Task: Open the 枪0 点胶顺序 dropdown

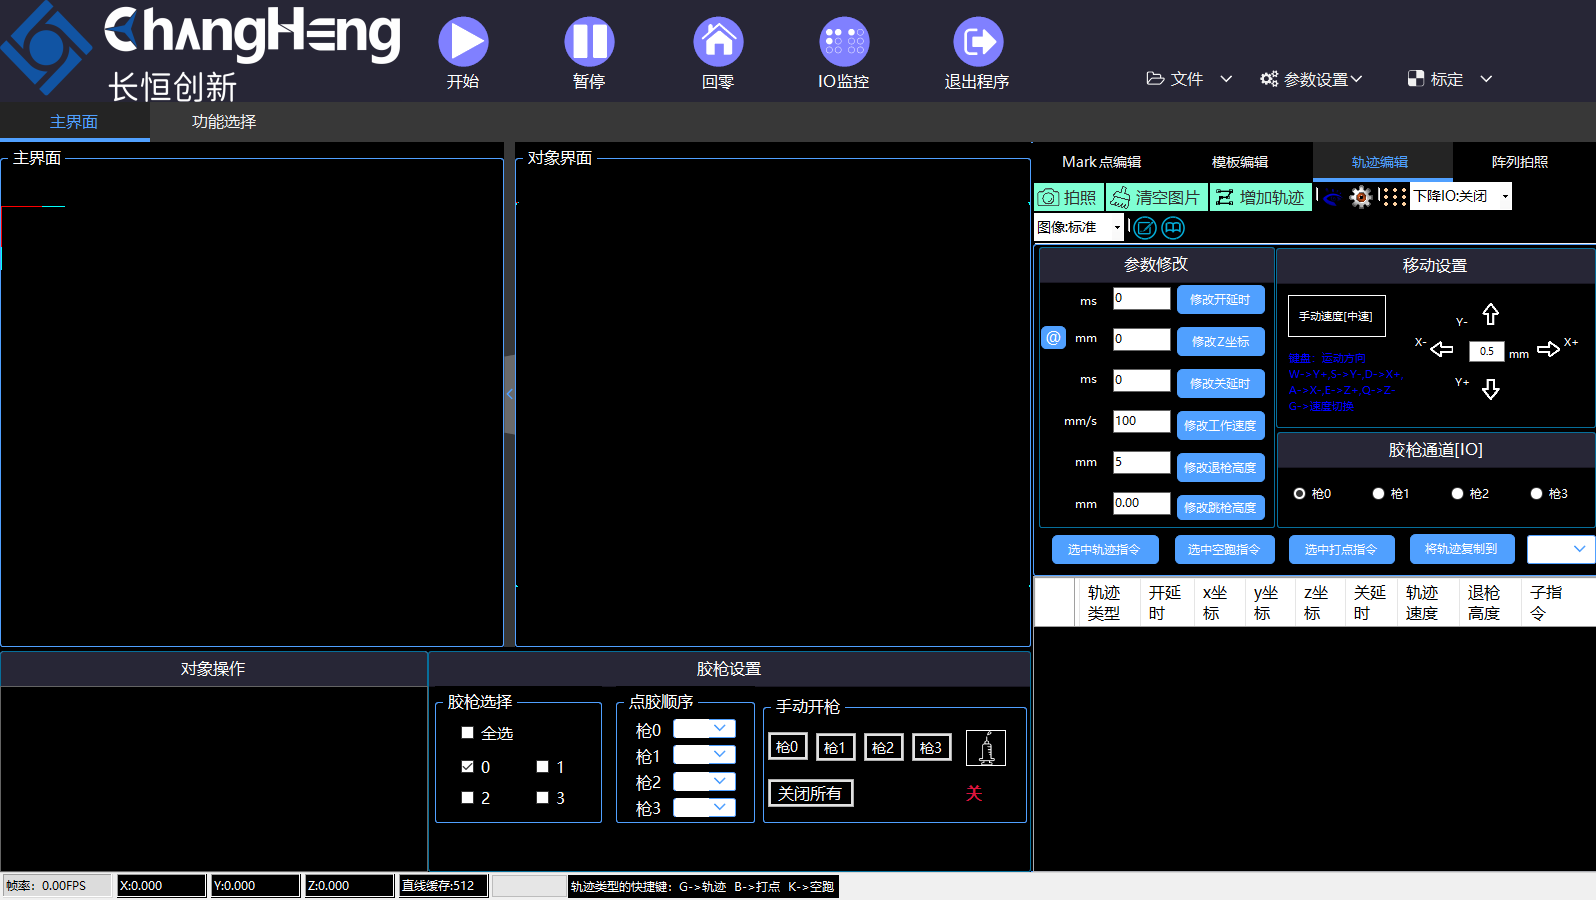Action: click(x=704, y=729)
